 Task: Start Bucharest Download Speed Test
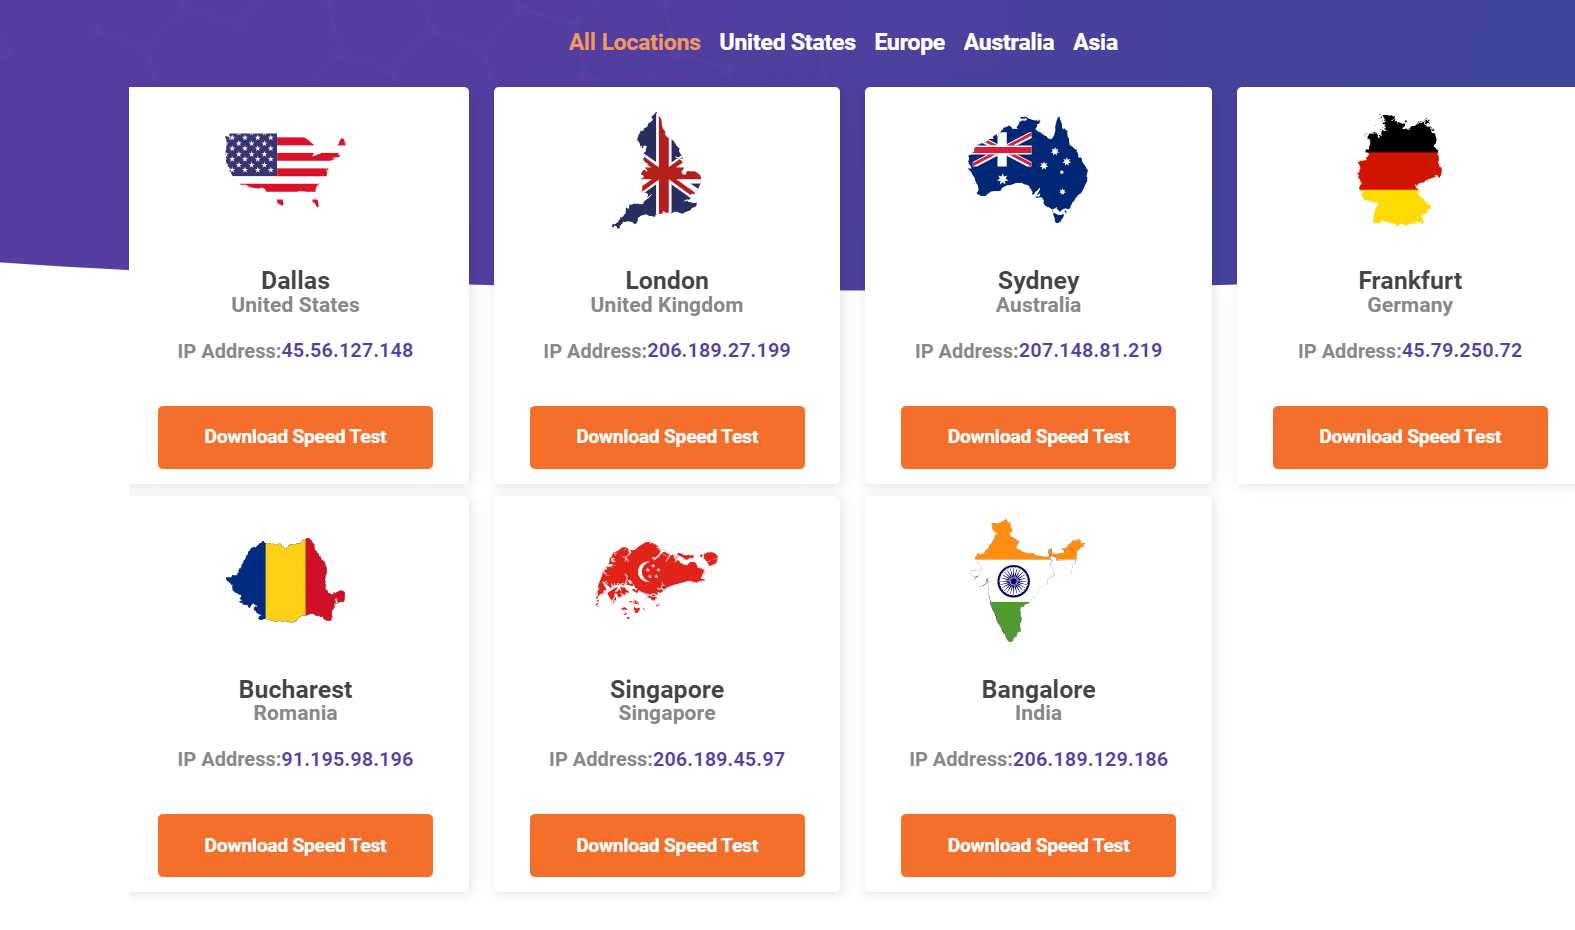(295, 846)
